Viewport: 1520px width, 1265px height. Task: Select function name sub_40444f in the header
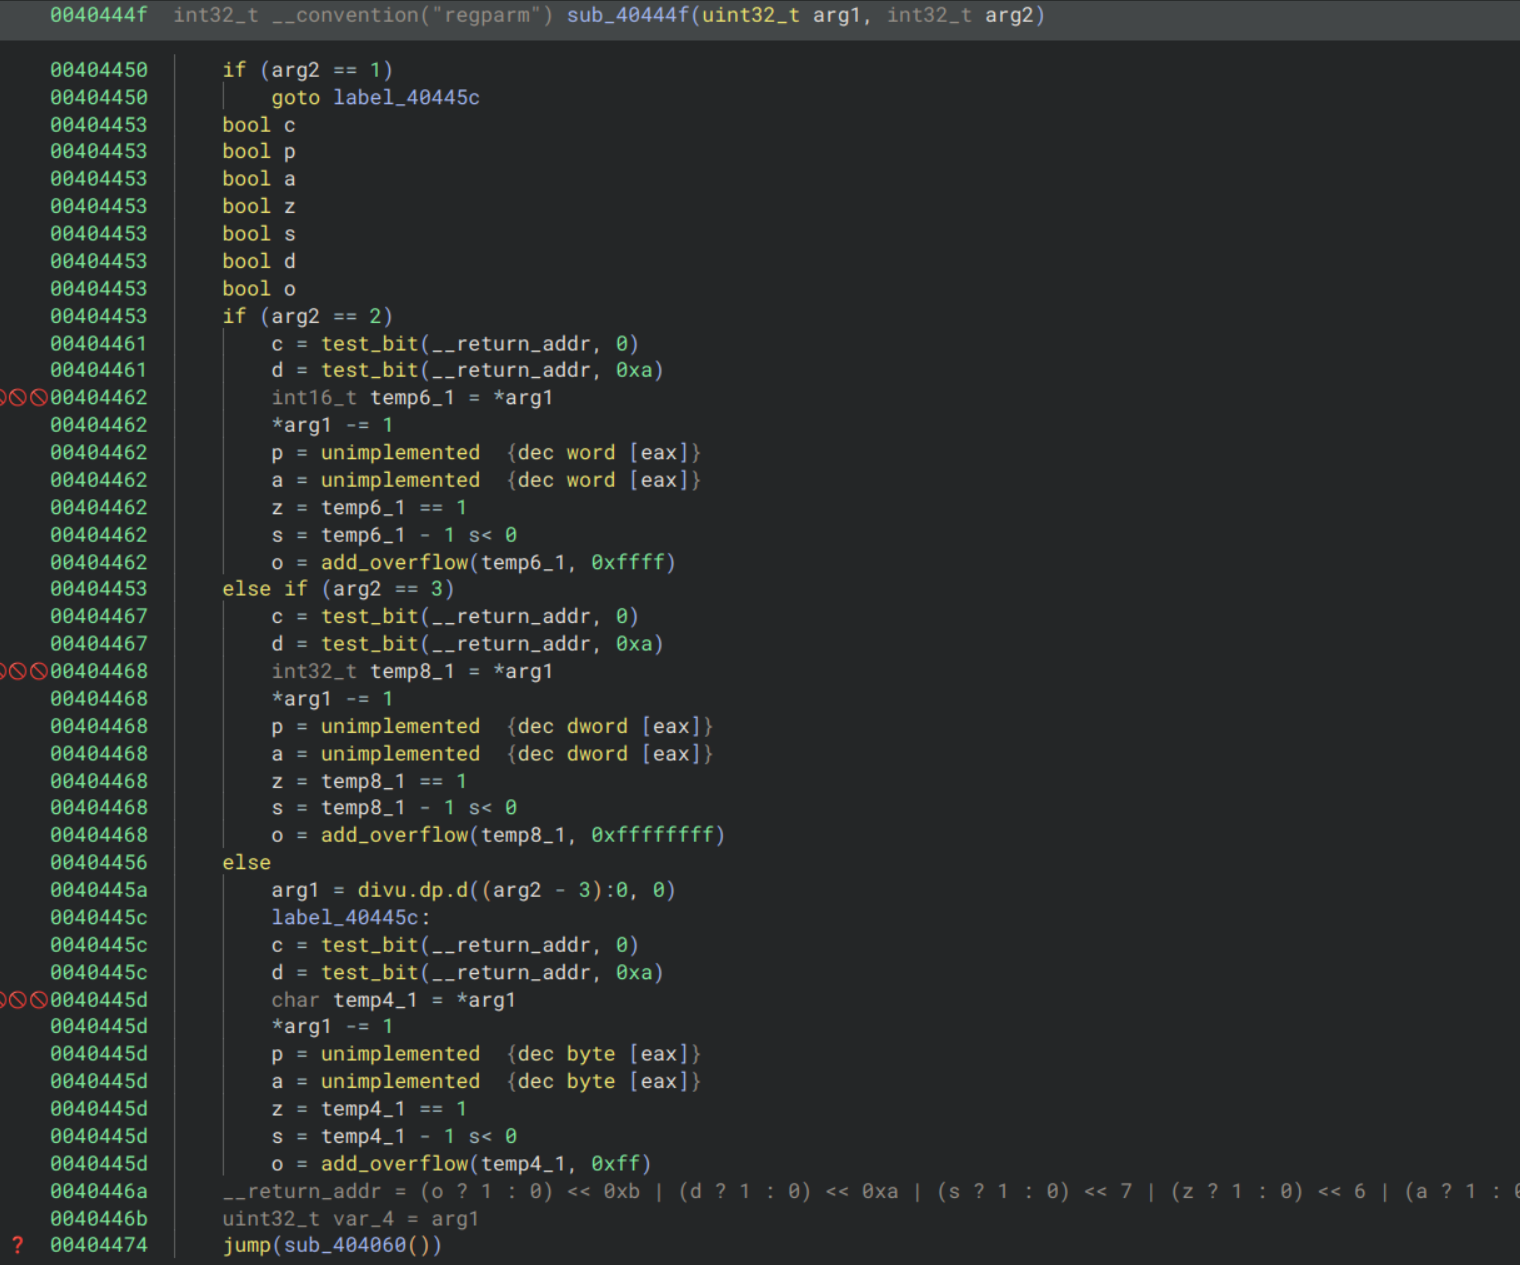click(628, 15)
